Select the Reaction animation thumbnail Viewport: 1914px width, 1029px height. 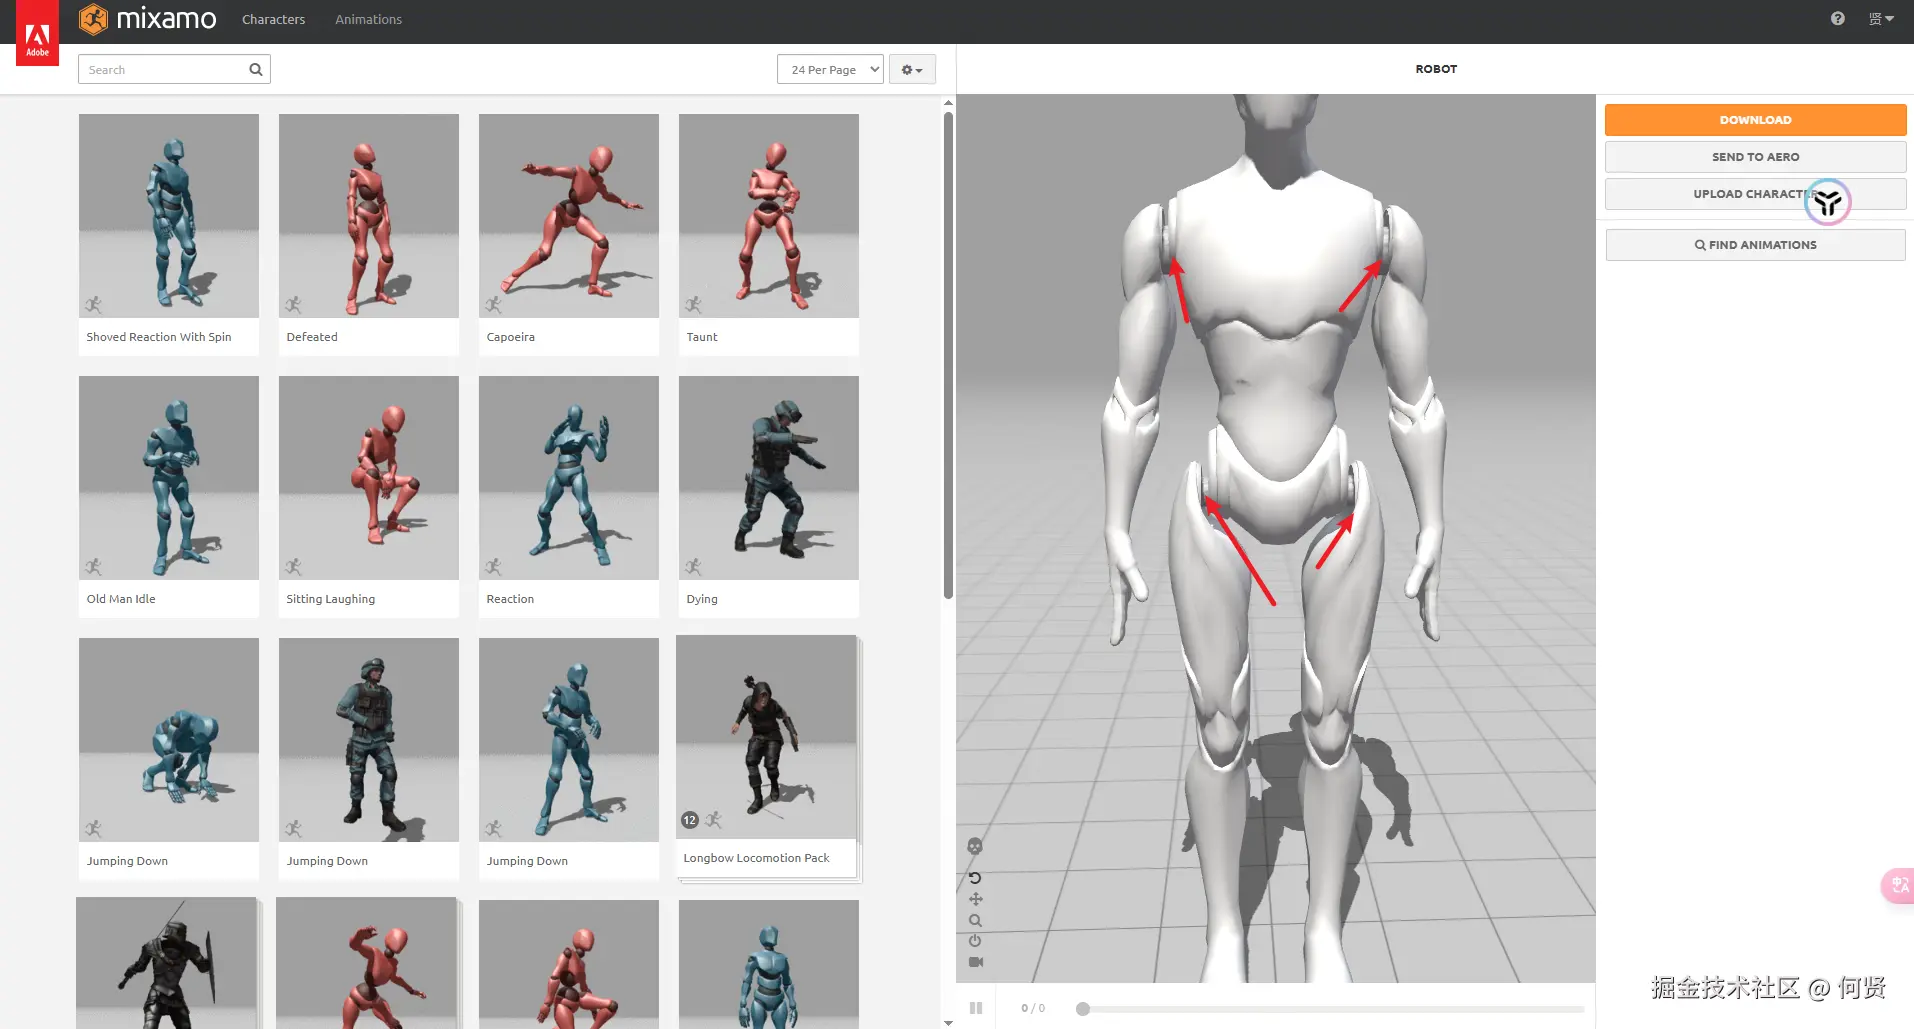click(x=569, y=478)
